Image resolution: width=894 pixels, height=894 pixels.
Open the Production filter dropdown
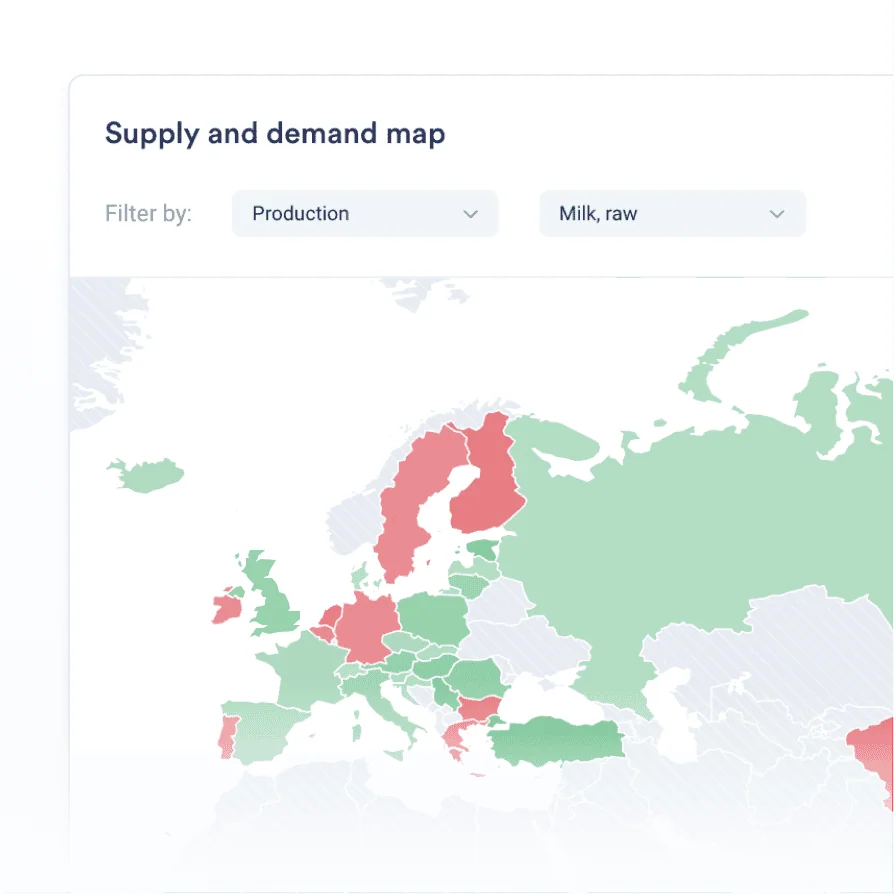point(364,214)
